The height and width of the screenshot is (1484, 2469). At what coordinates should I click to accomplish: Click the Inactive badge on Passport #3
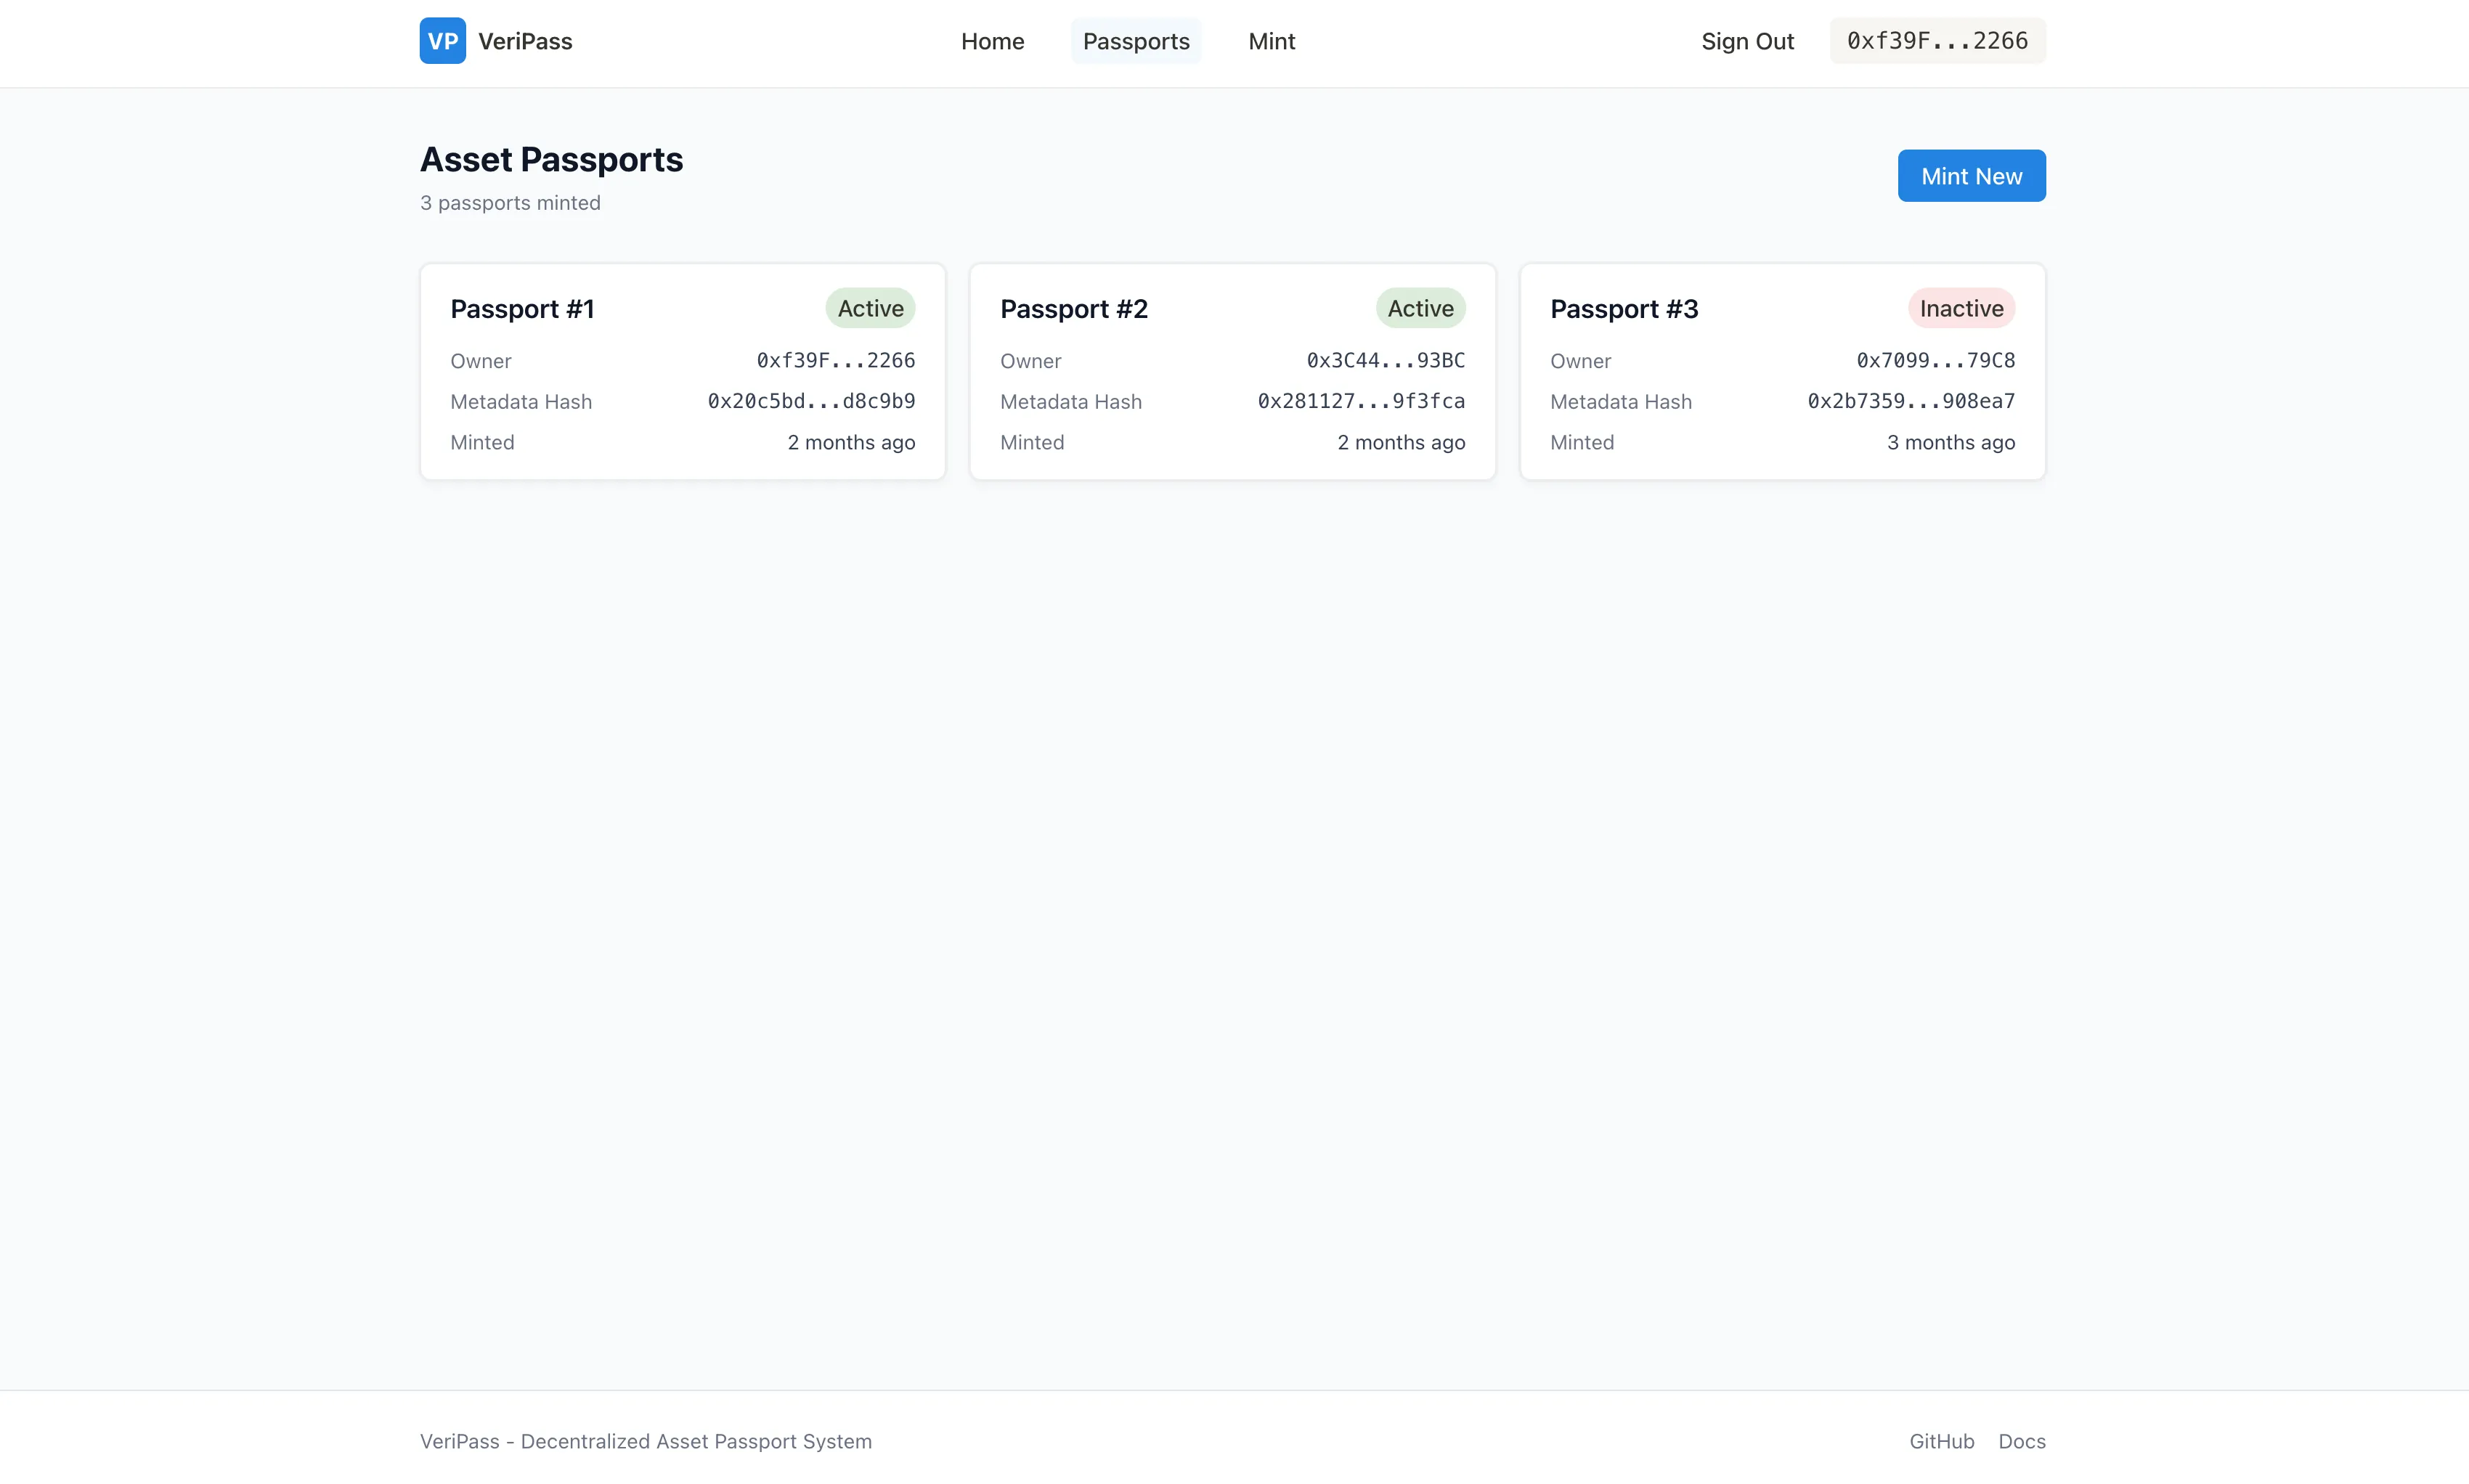click(1960, 308)
